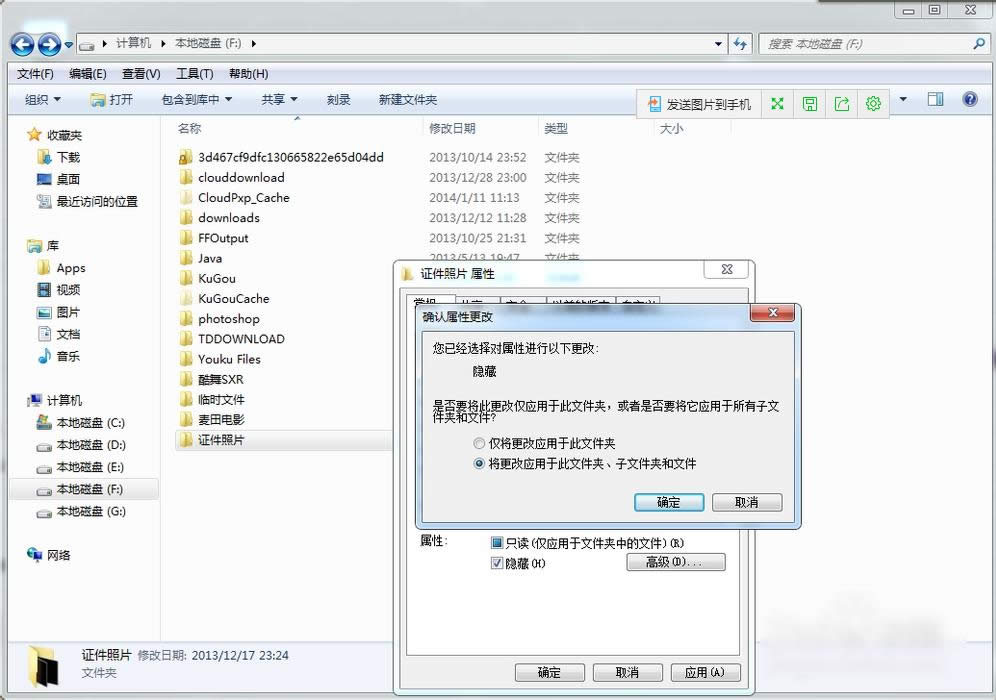The width and height of the screenshot is (996, 700).
Task: Open recent locations dropdown beside nav arrows
Action: [69, 45]
